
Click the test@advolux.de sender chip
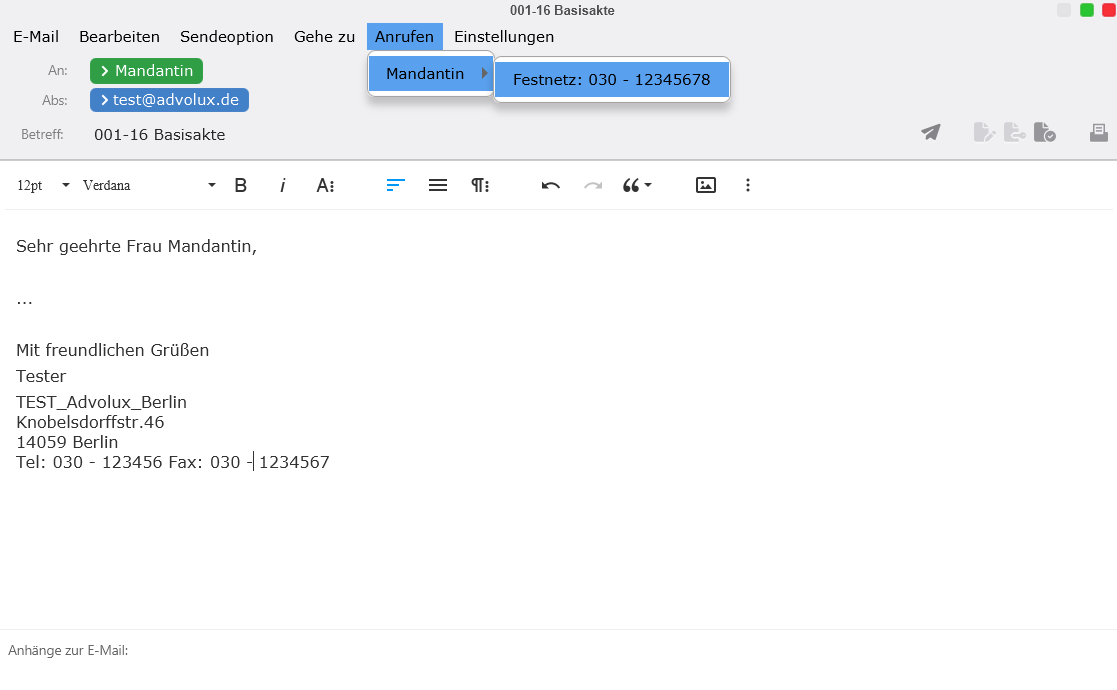(x=169, y=100)
